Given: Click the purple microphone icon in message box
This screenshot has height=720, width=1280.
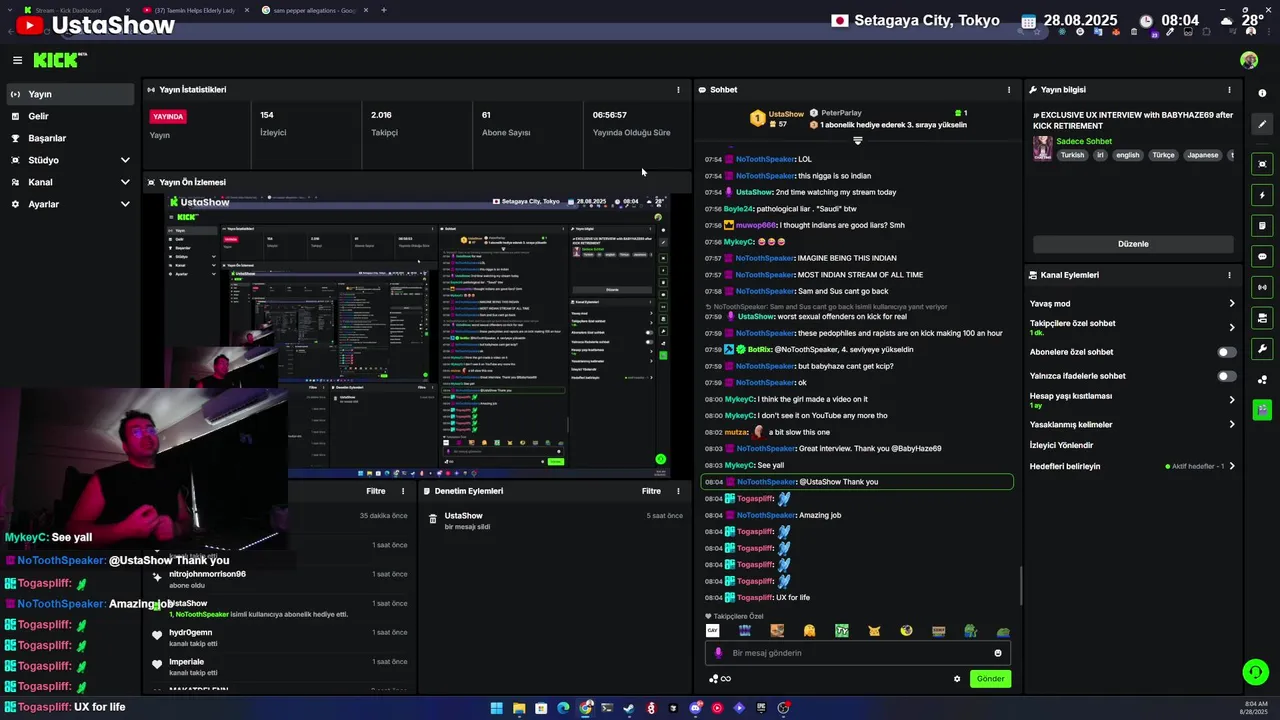Looking at the screenshot, I should coord(718,653).
